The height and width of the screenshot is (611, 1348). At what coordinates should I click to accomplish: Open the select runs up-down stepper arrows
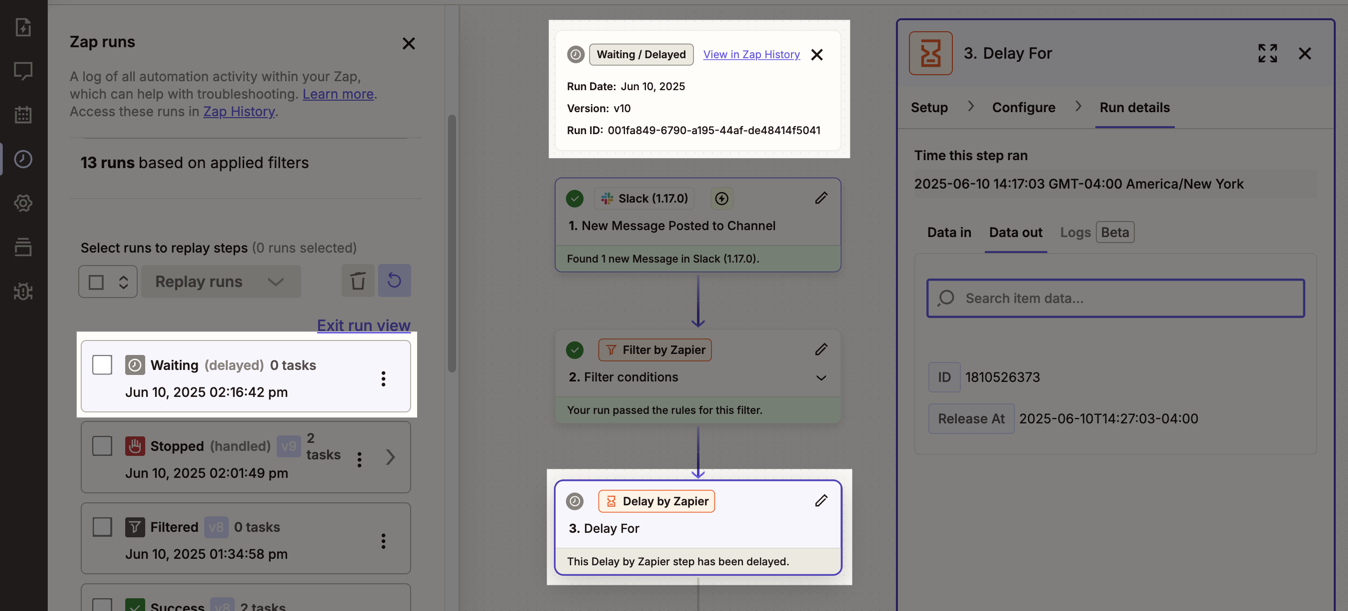pos(123,282)
